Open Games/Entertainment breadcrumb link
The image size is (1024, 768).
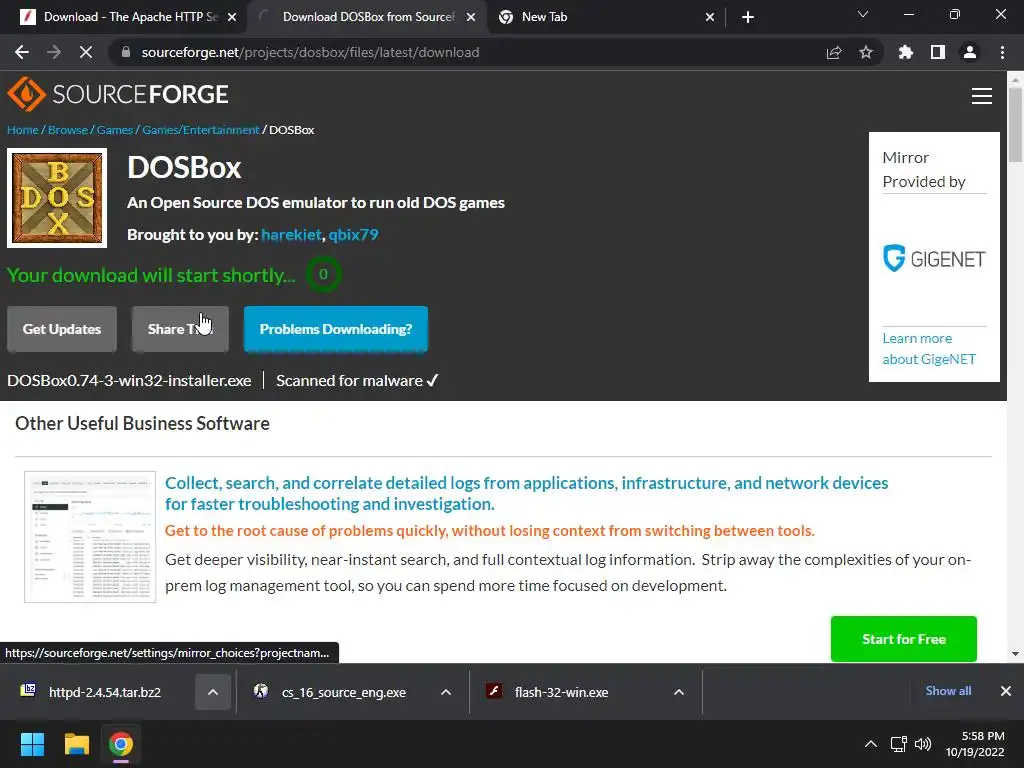point(200,130)
